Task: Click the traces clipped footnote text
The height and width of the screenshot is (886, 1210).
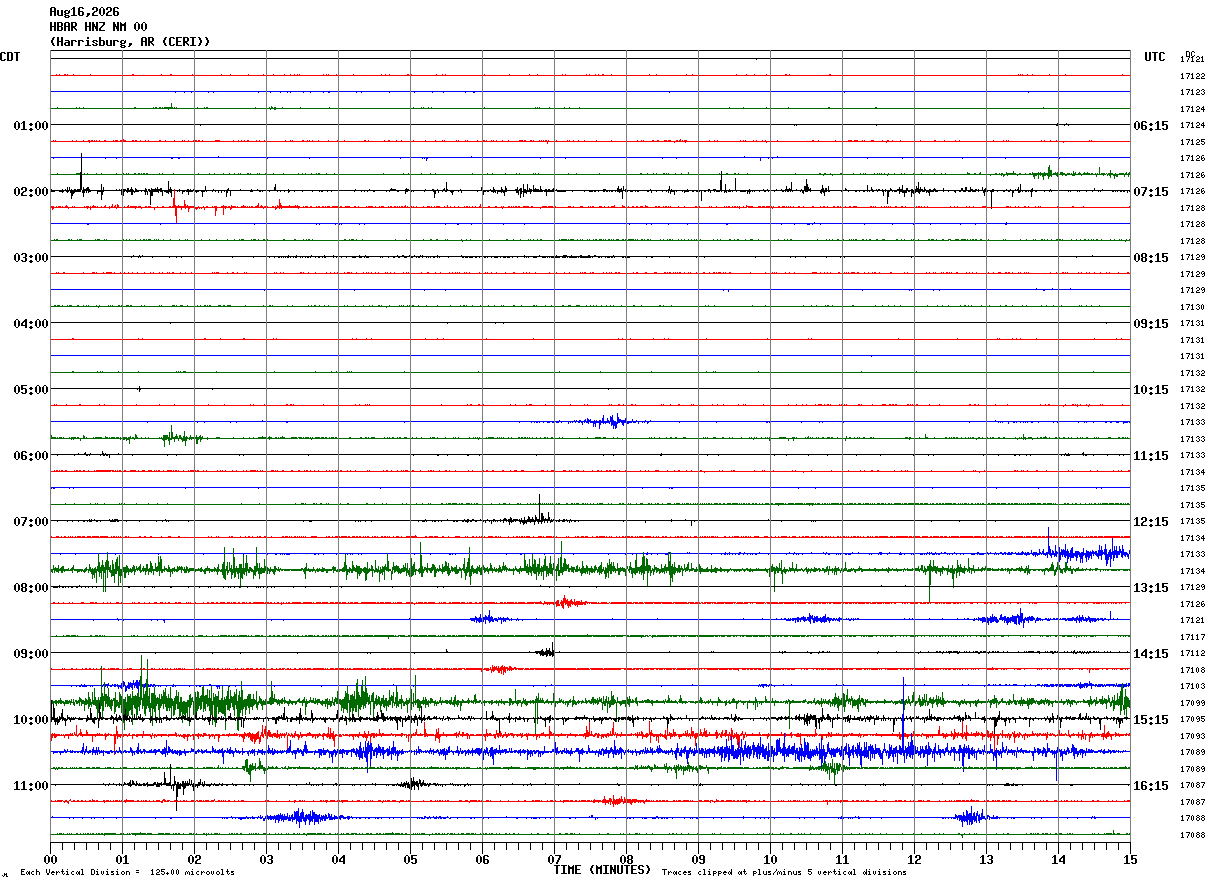Action: (x=784, y=873)
